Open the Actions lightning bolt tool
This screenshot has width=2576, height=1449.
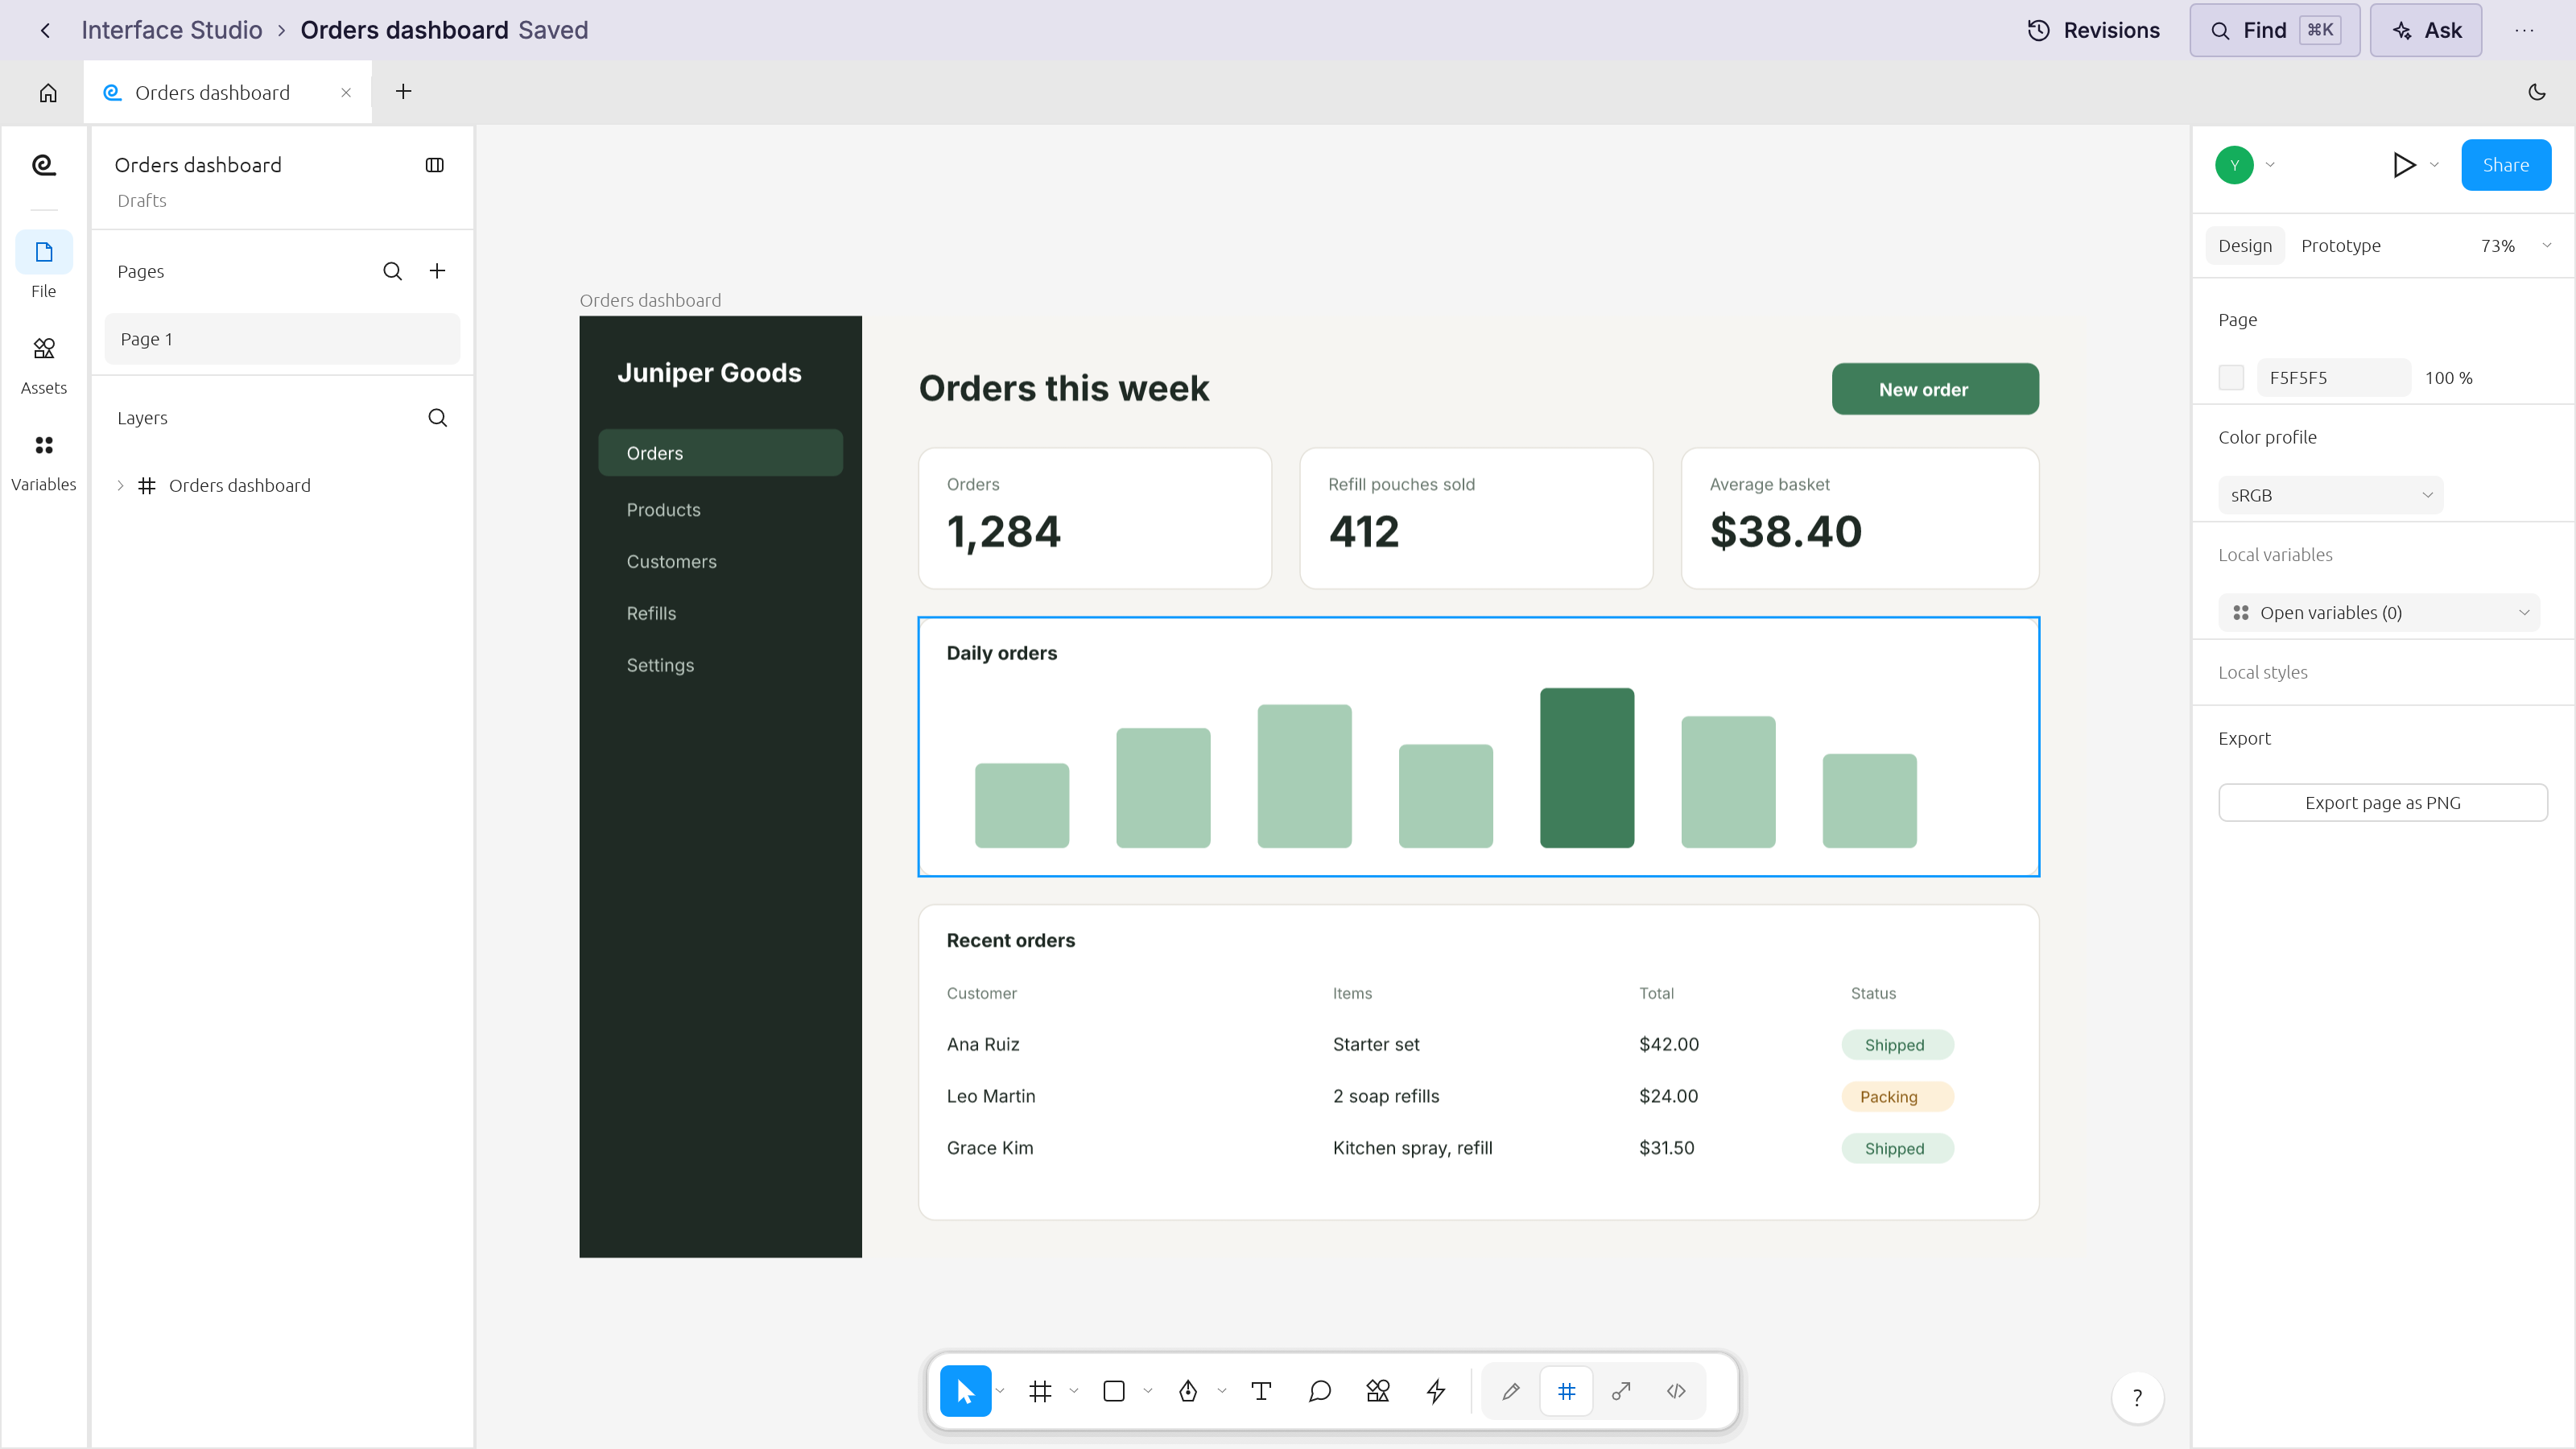pyautogui.click(x=1436, y=1391)
